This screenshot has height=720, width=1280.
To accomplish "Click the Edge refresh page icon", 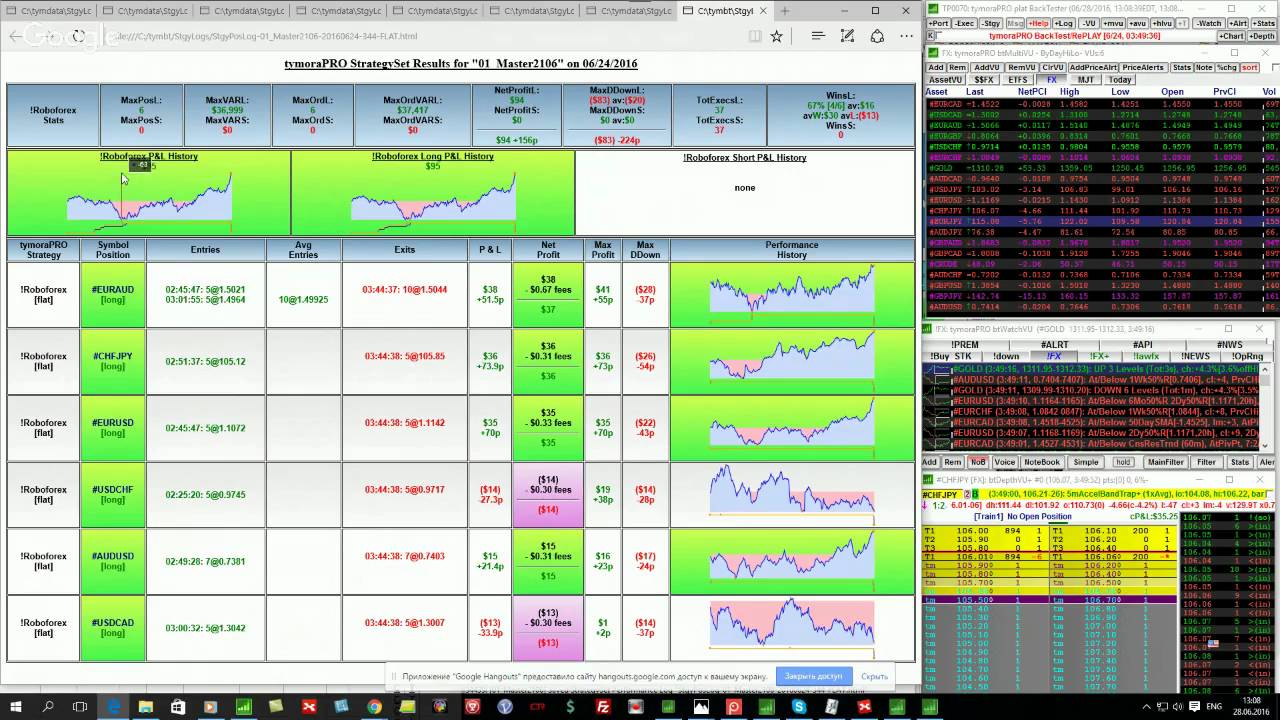I will coord(77,36).
